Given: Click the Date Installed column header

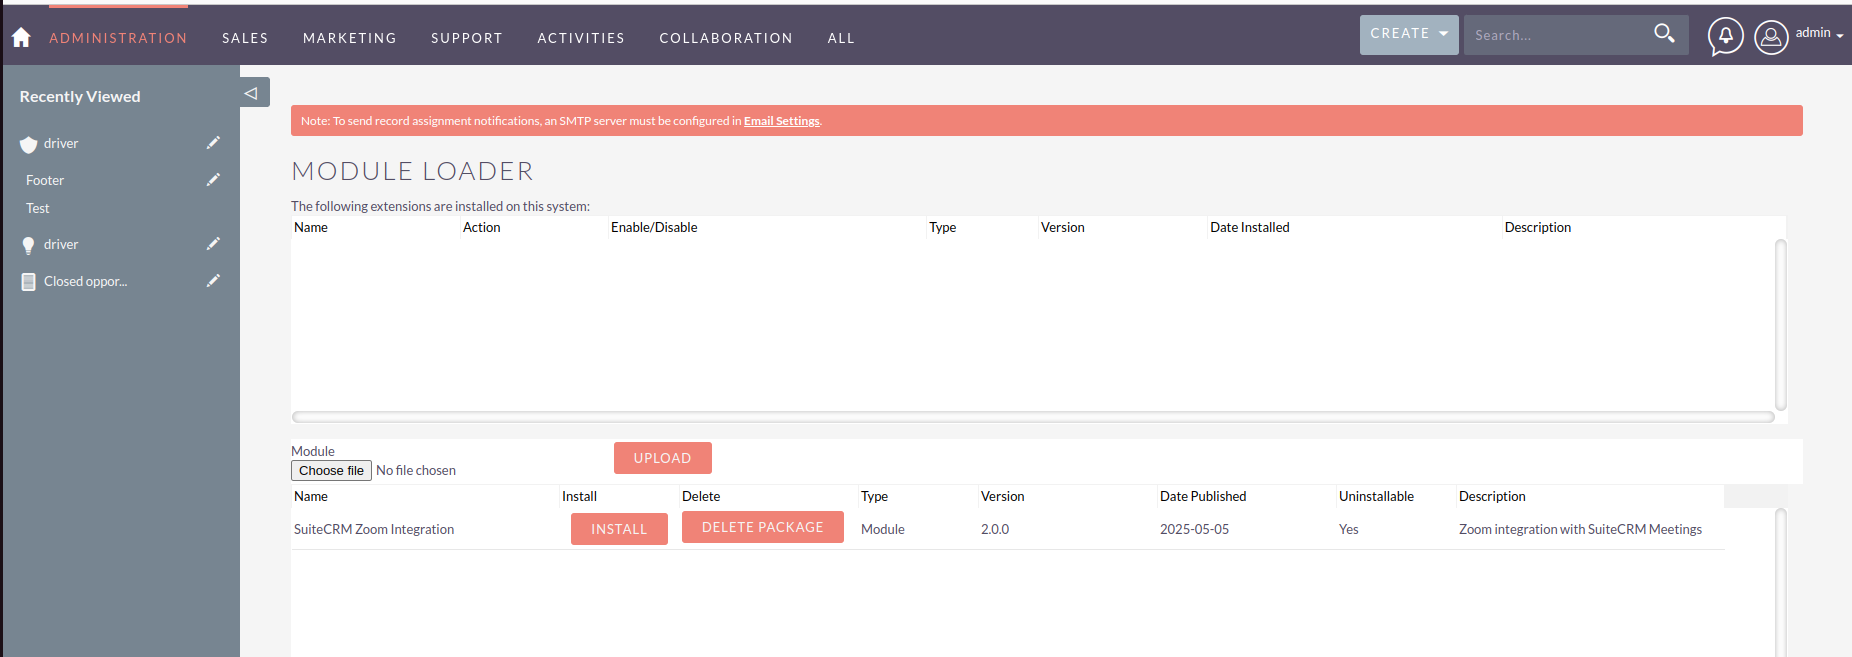Looking at the screenshot, I should [1250, 227].
